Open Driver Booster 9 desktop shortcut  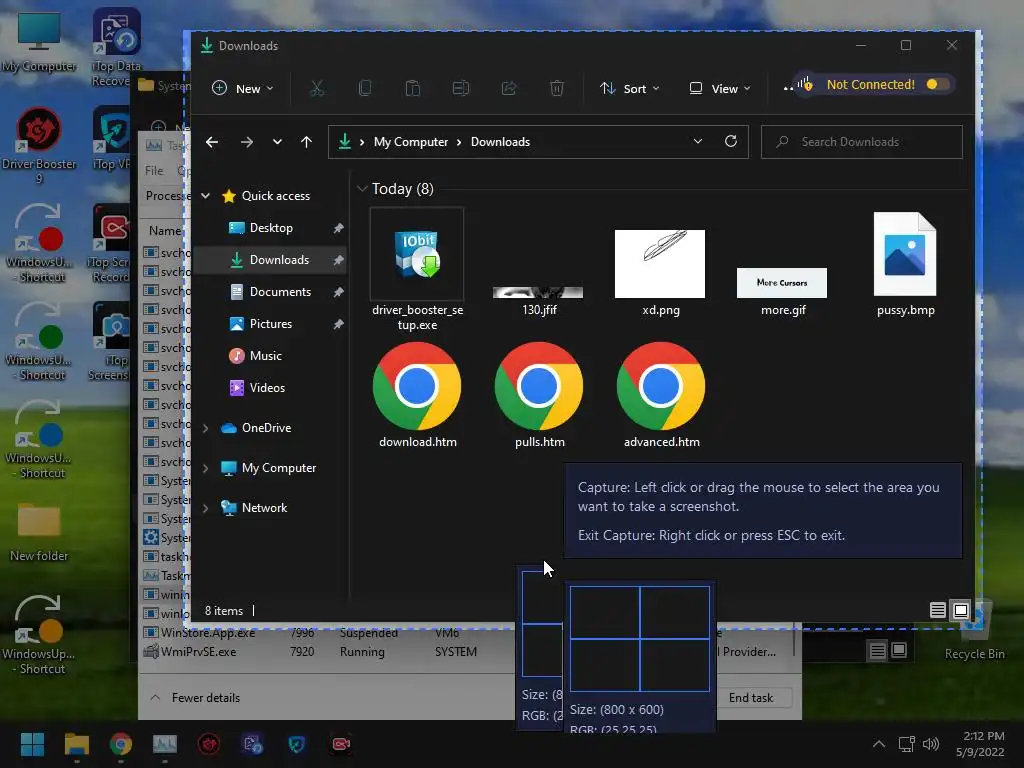(39, 146)
